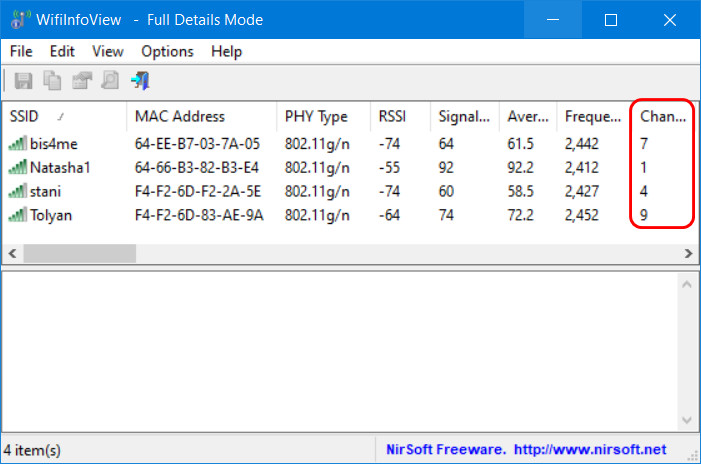
Task: Click channel value 4 in stani row
Action: tap(644, 191)
